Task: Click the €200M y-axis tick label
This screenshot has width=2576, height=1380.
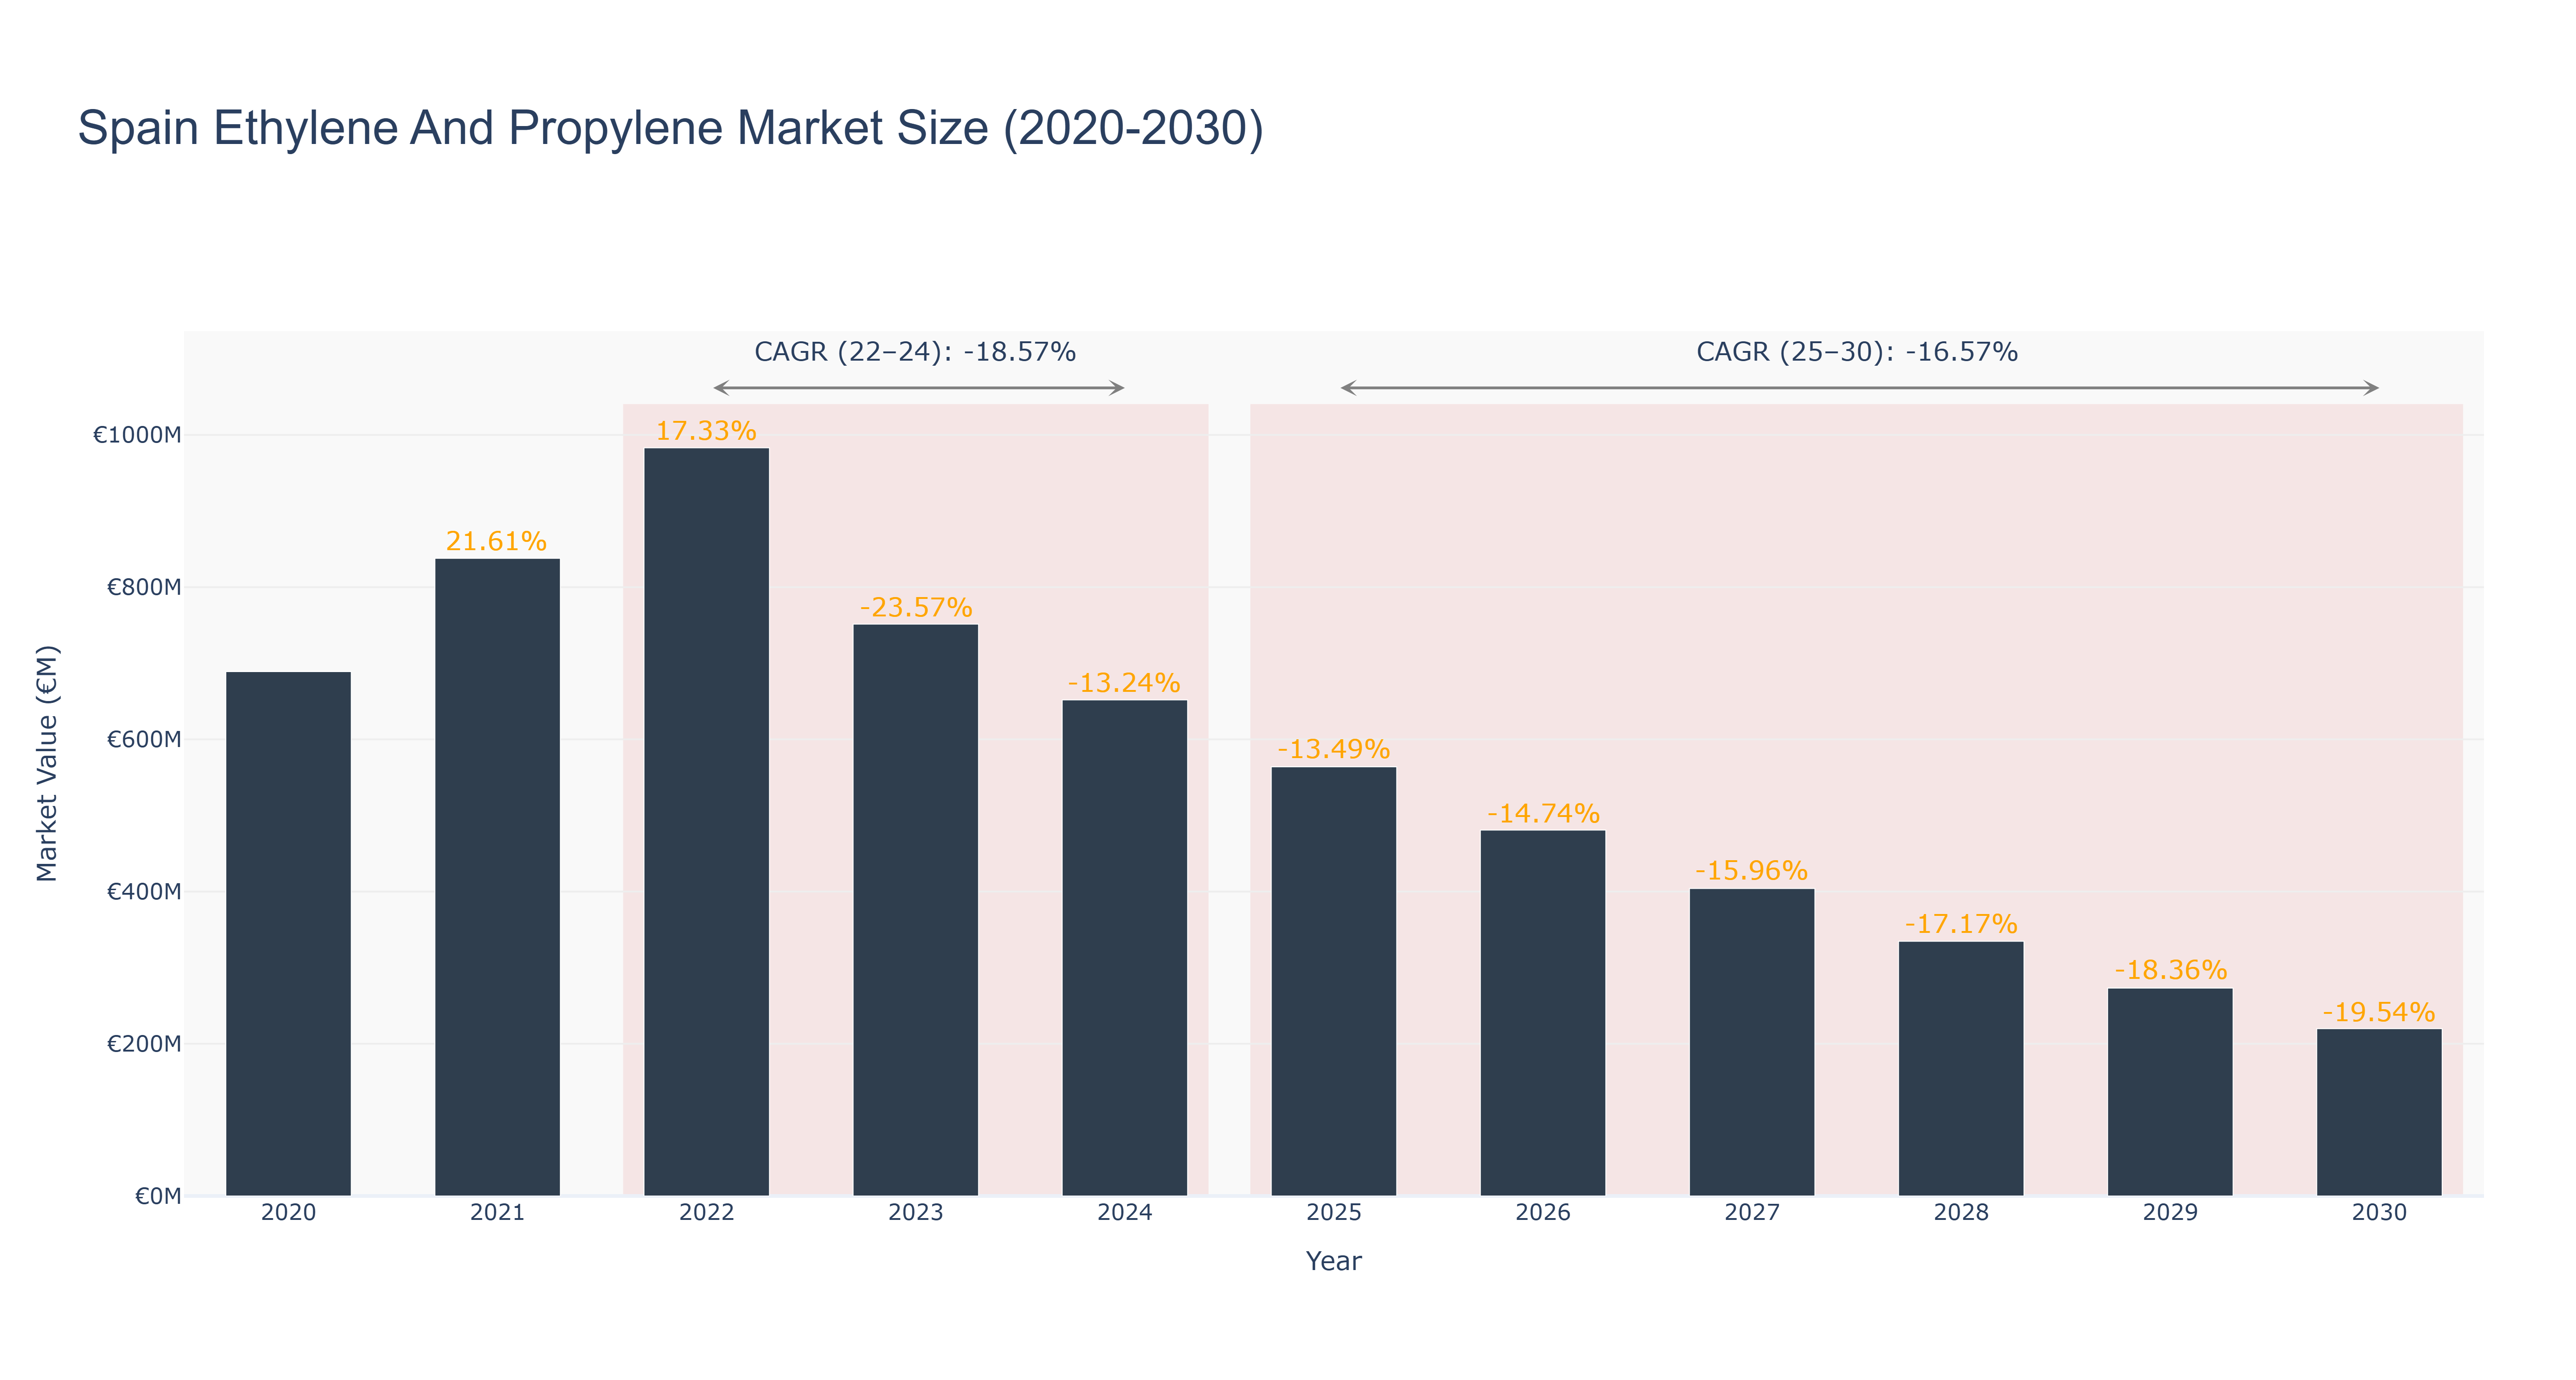Action: [144, 1044]
